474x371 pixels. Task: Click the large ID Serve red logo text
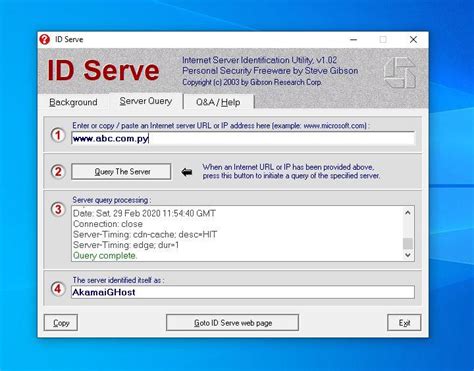[103, 70]
